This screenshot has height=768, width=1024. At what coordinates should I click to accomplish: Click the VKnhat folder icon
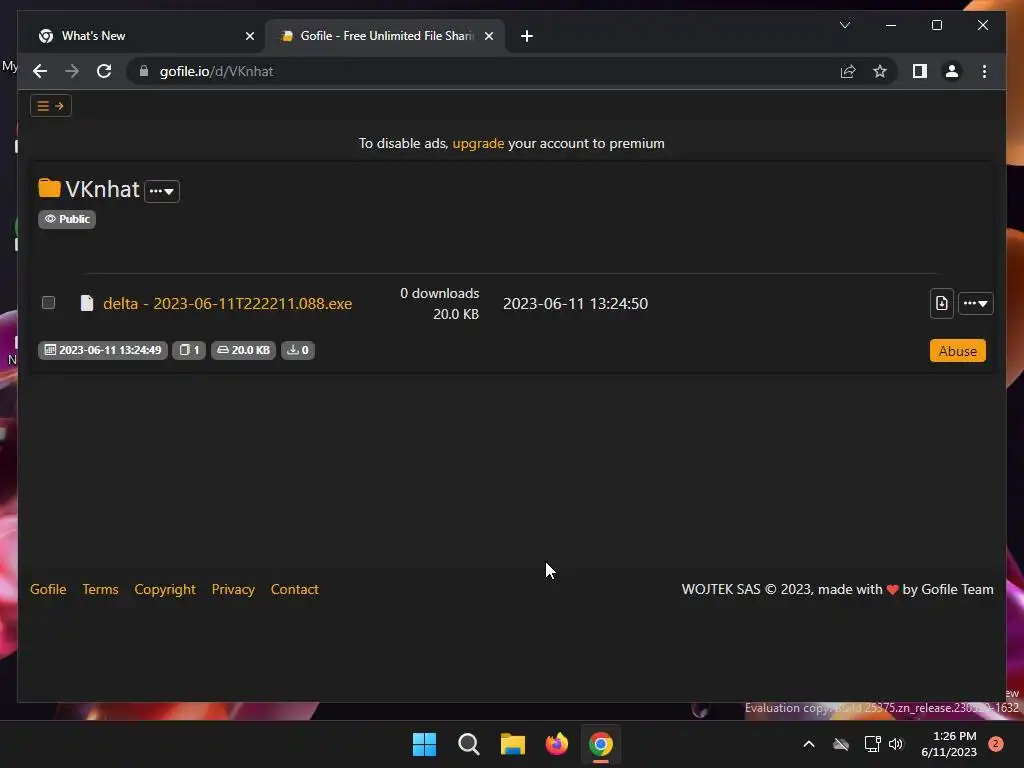click(x=49, y=188)
